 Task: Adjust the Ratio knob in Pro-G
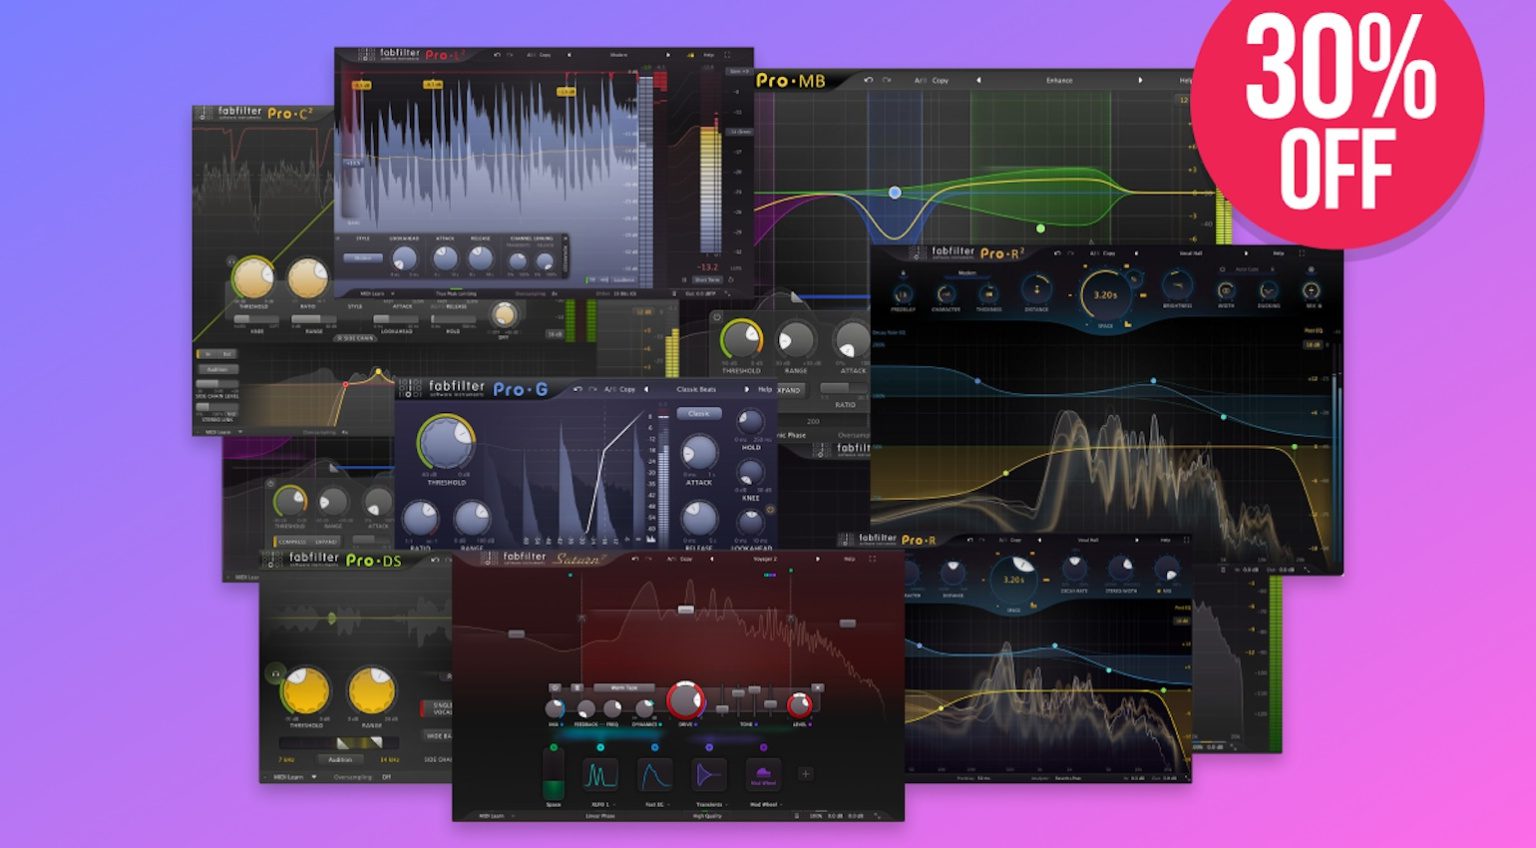tap(420, 518)
